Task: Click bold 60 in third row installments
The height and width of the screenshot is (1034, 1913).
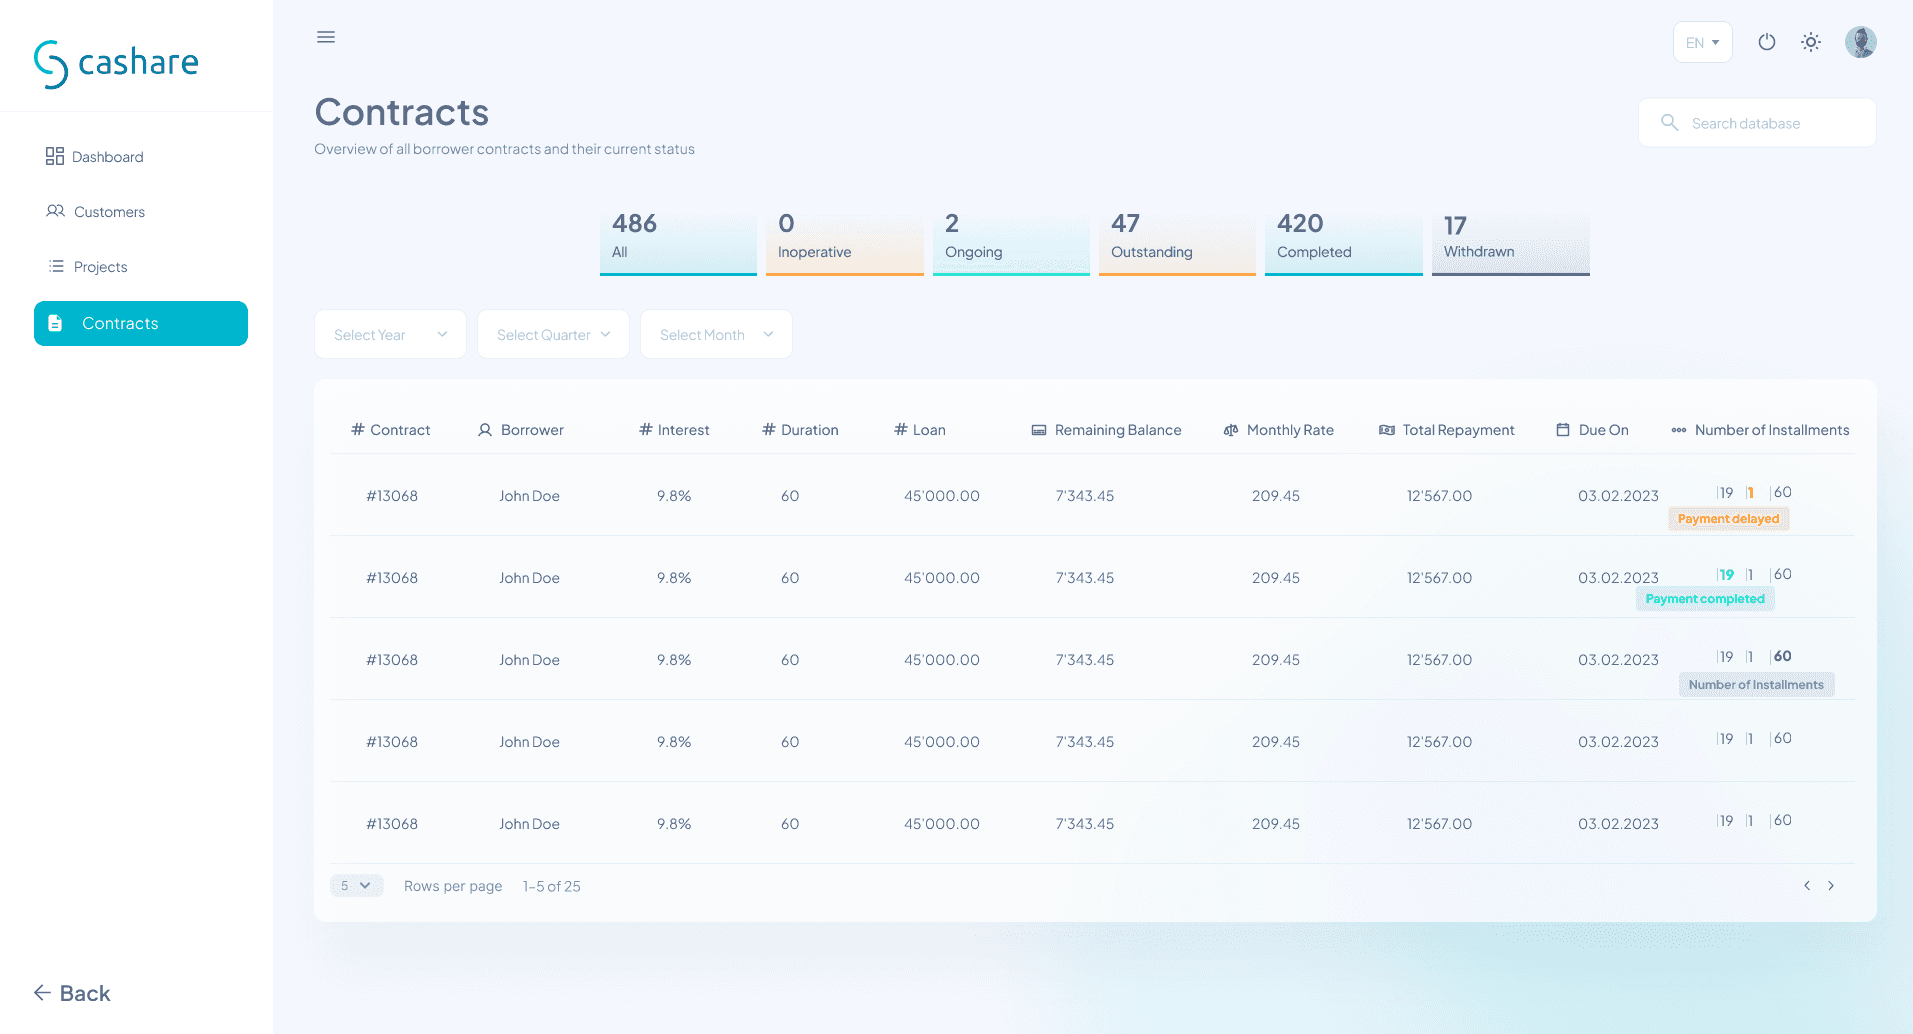Action: click(1782, 657)
